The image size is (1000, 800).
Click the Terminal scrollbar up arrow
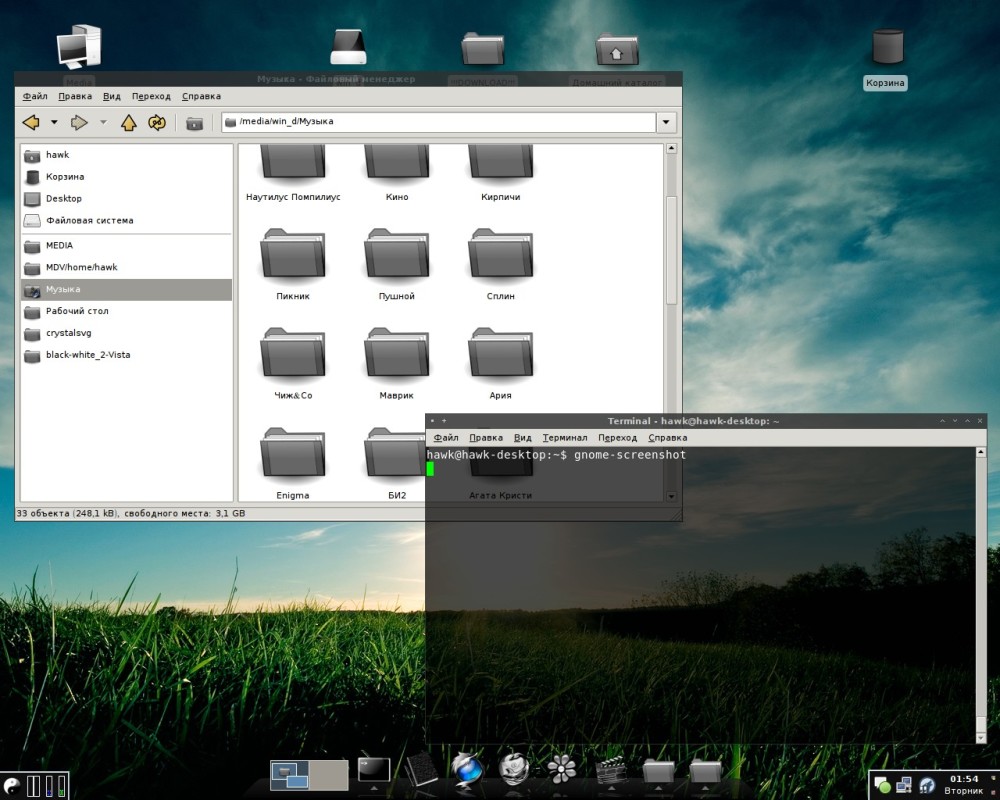point(981,452)
